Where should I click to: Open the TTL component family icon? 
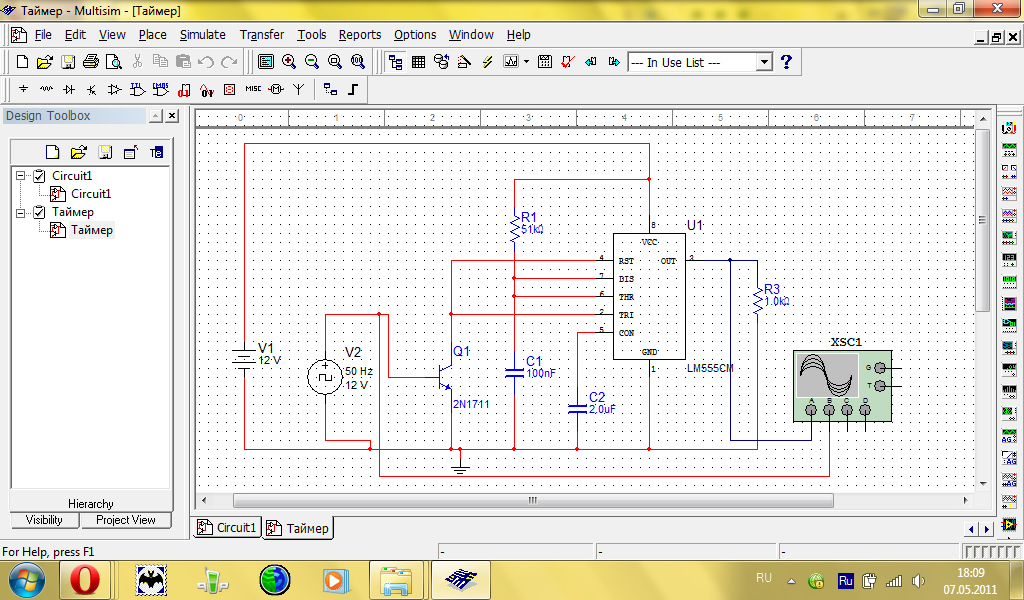pos(138,89)
